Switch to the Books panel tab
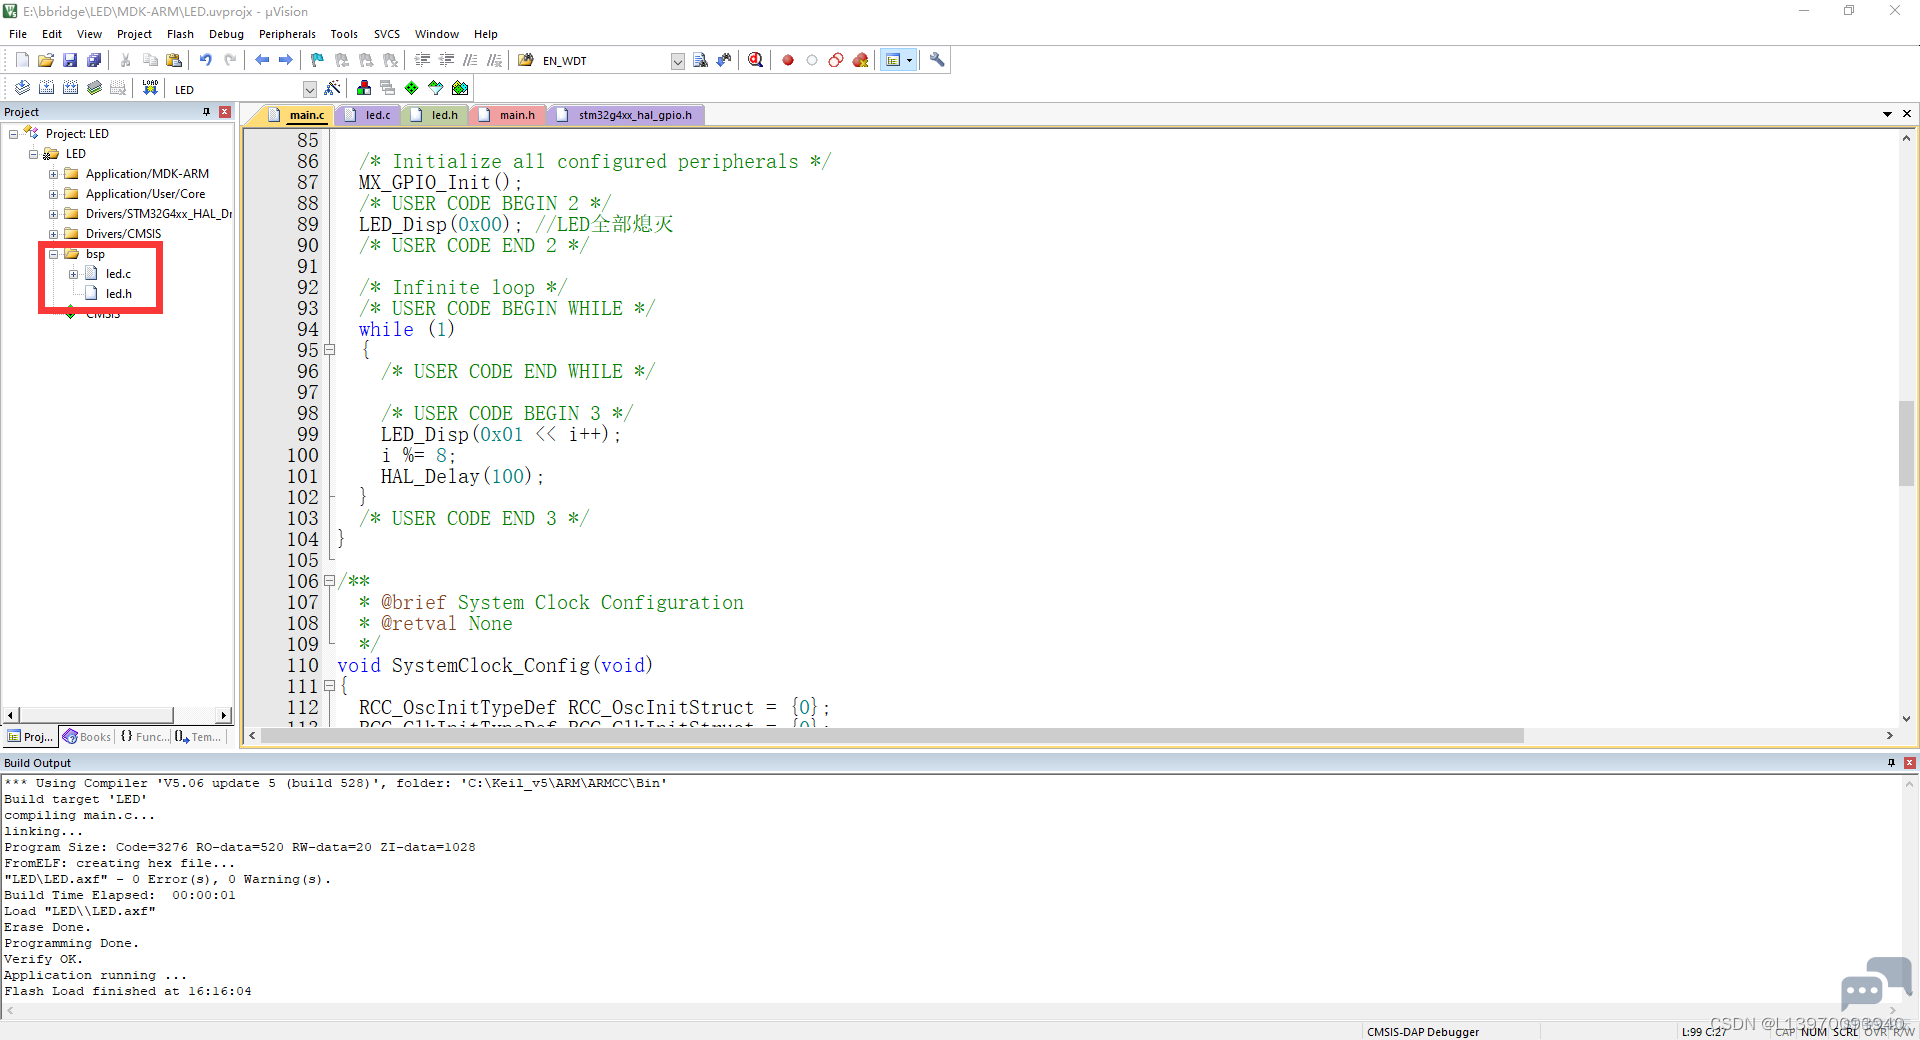Viewport: 1920px width, 1040px height. [87, 737]
